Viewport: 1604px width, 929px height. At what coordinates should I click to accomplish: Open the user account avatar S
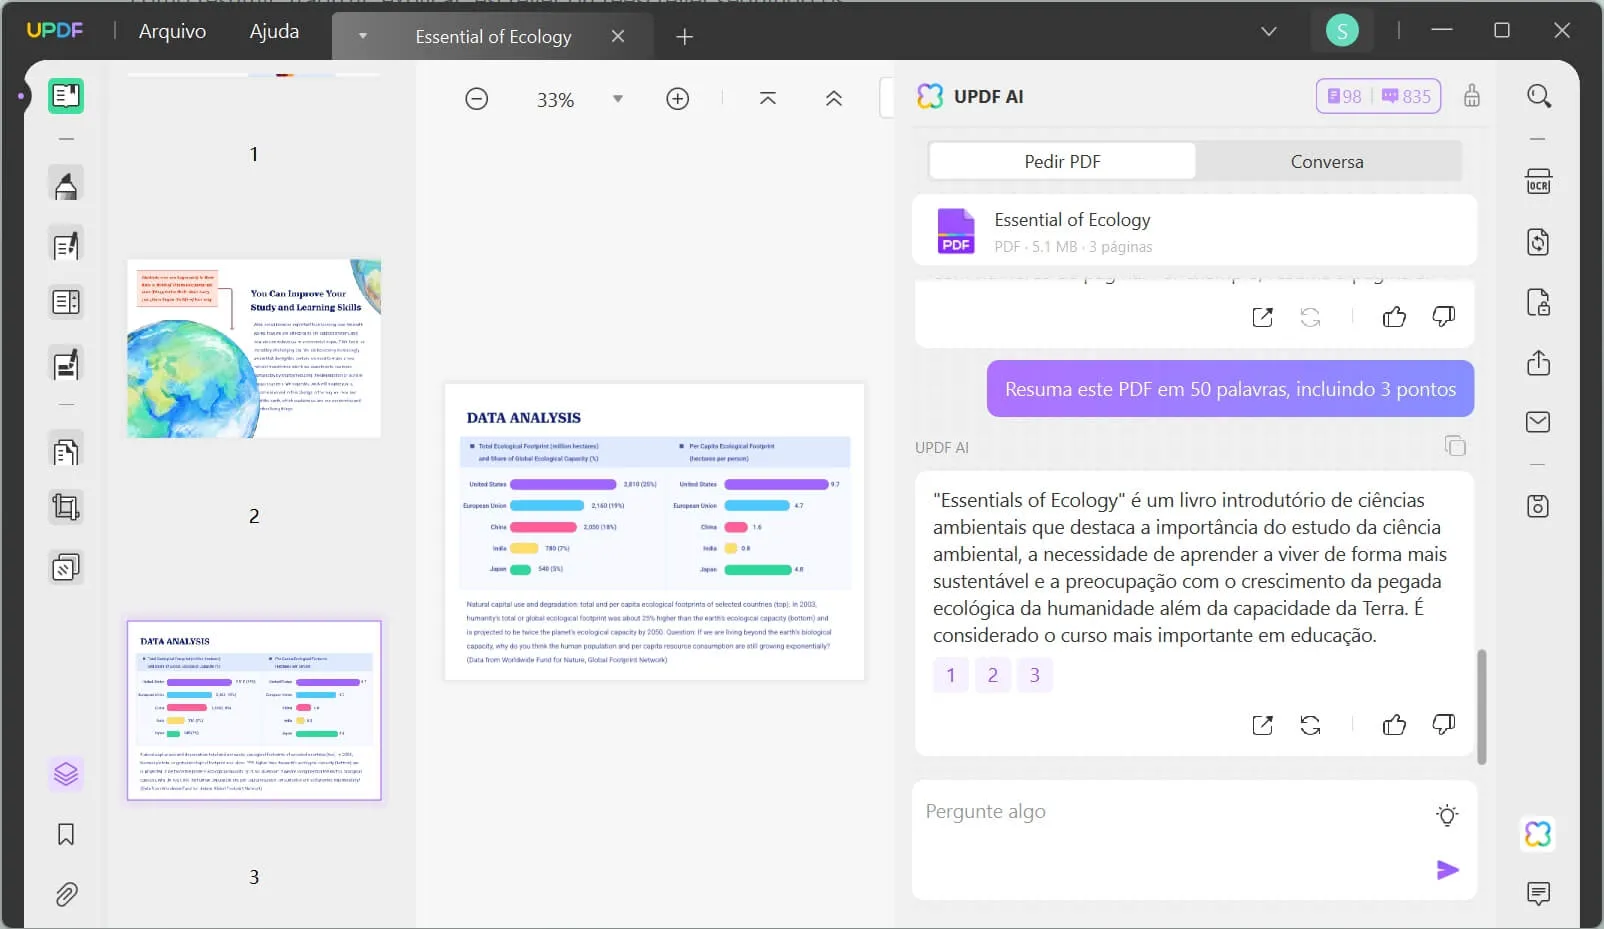tap(1342, 31)
